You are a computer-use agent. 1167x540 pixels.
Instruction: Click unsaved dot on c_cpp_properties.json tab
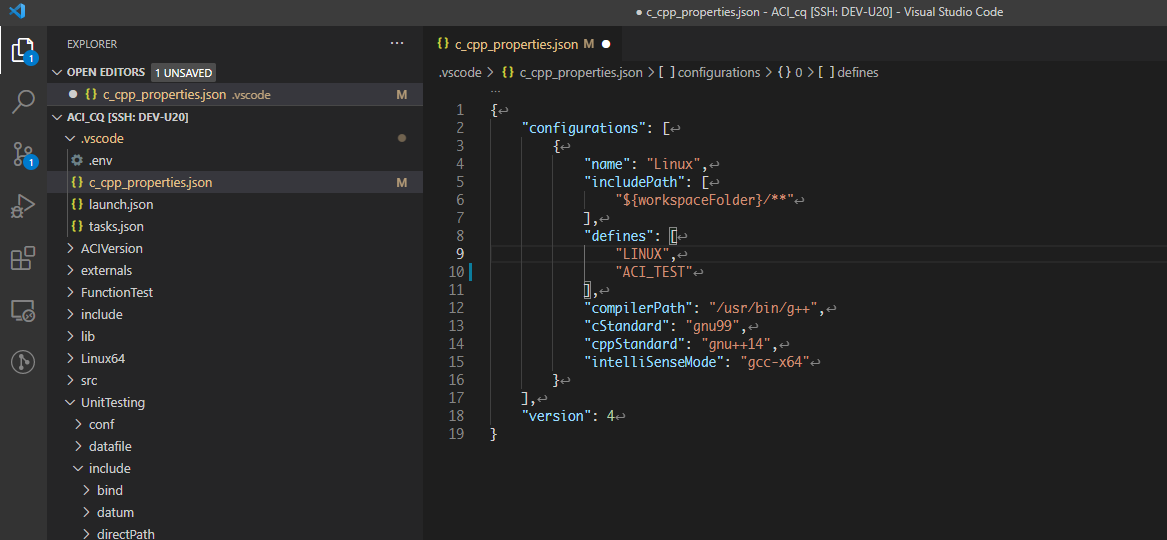pyautogui.click(x=606, y=45)
